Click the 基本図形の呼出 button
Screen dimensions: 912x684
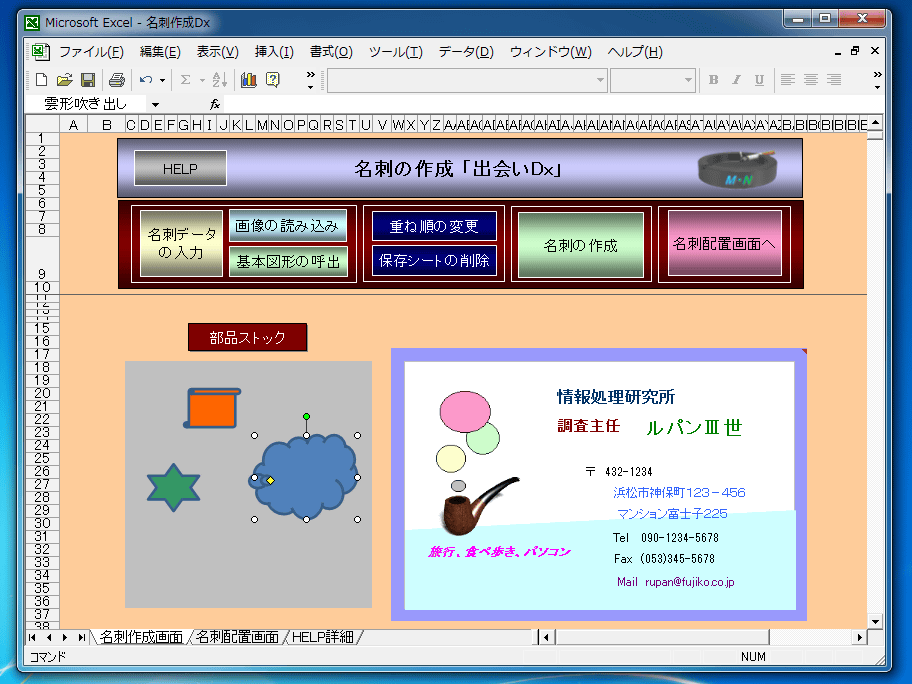tap(288, 262)
